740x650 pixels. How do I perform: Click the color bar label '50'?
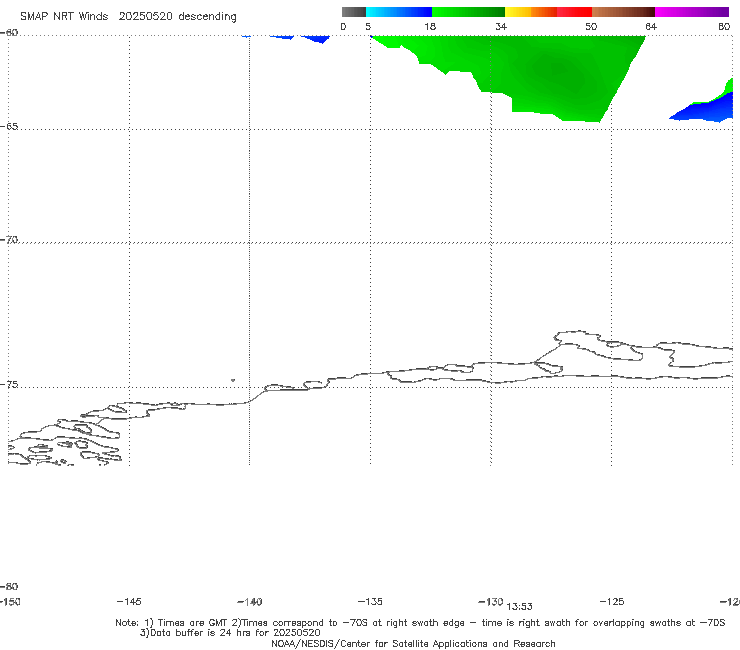(x=591, y=26)
